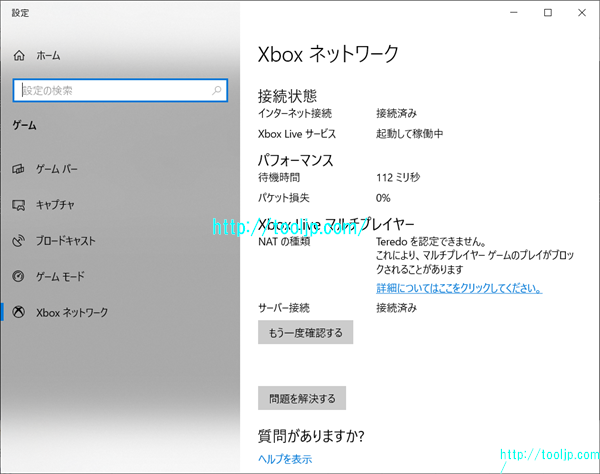The width and height of the screenshot is (600, 474).
Task: Click the Game Bar icon
Action: tap(18, 169)
